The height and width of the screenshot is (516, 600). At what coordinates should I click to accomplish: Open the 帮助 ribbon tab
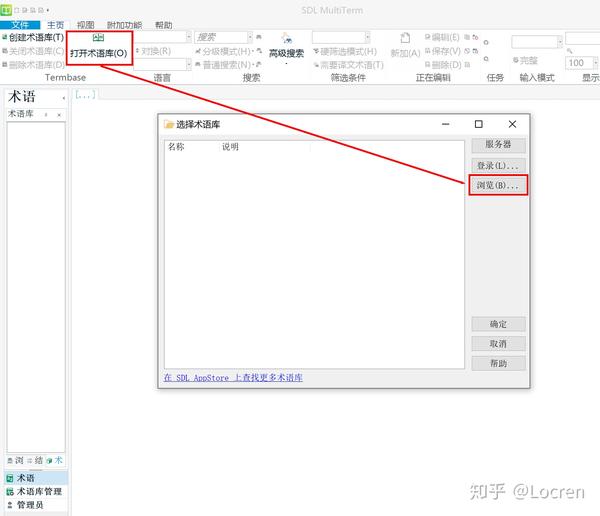click(x=163, y=25)
